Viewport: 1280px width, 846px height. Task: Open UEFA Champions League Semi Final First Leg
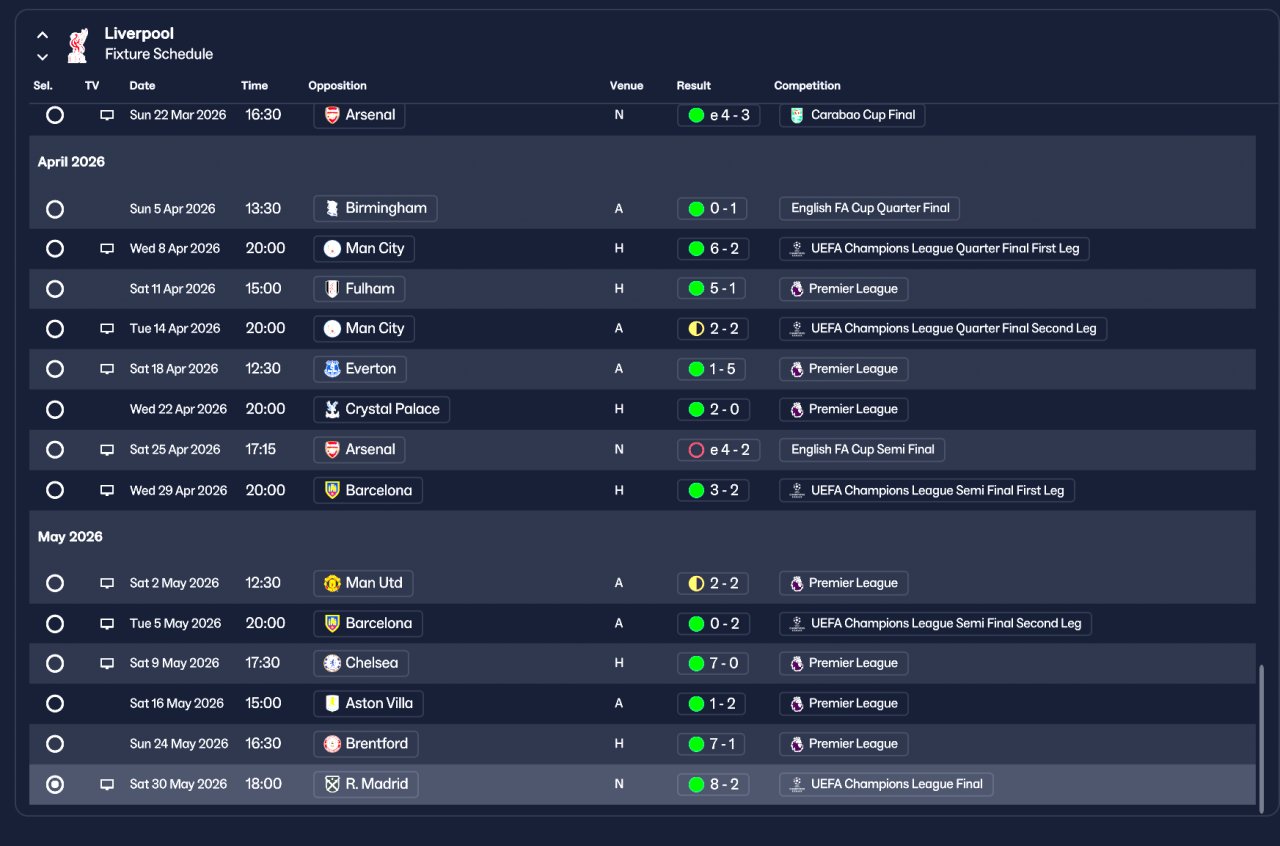927,490
